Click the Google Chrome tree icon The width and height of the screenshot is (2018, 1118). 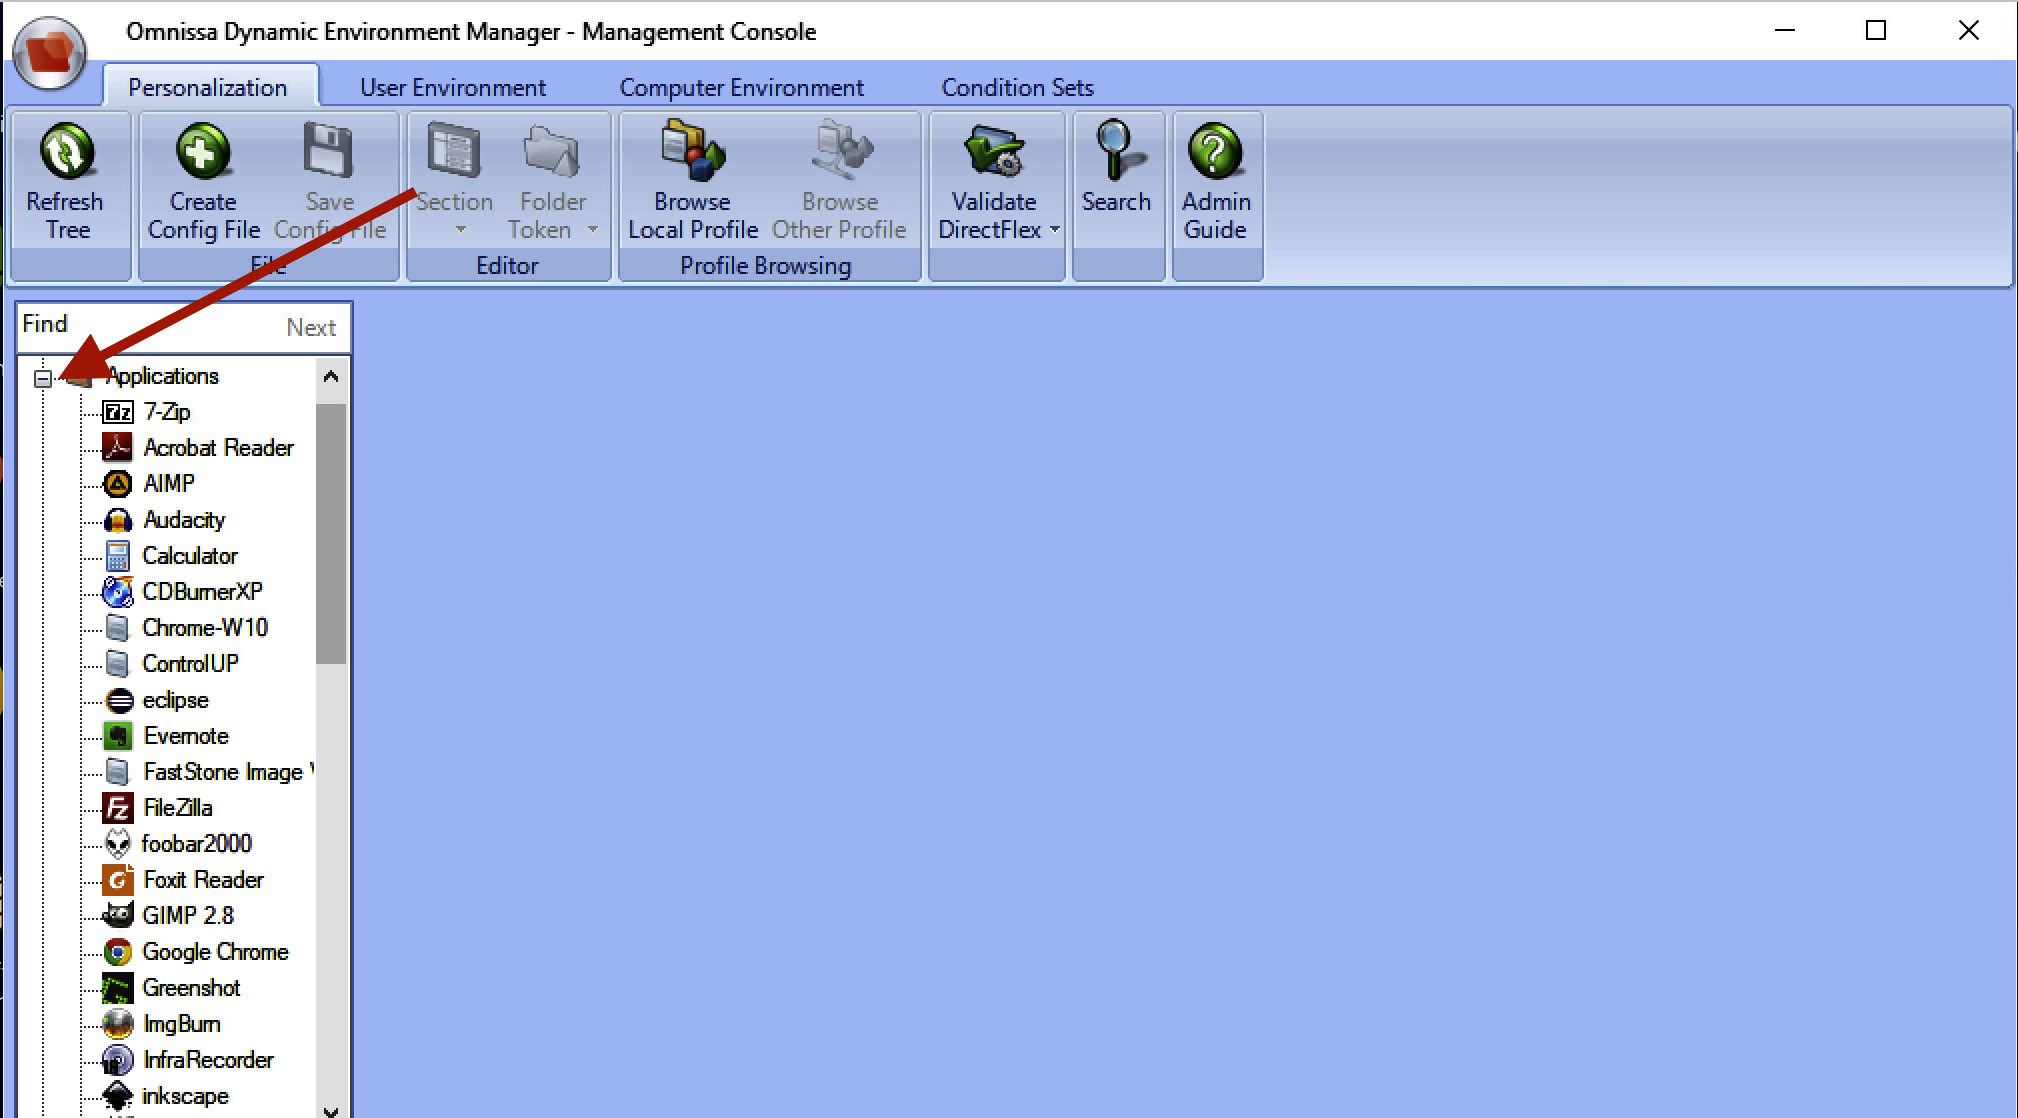pos(118,952)
